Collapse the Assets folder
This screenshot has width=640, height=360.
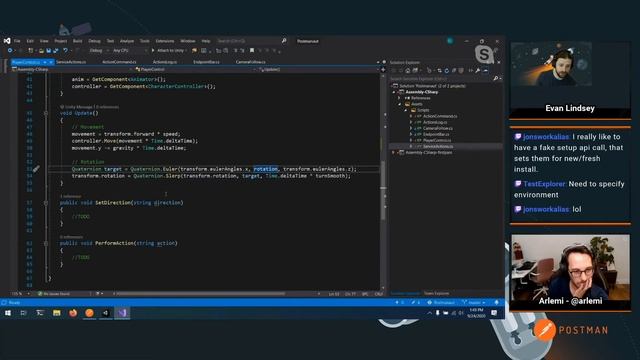pyautogui.click(x=400, y=104)
